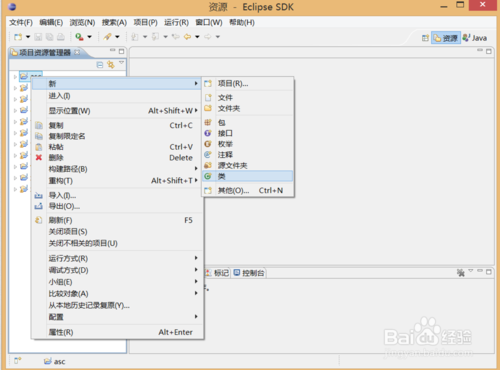Open the Forward history dropdown arrow
This screenshot has height=370, width=500.
click(x=218, y=37)
